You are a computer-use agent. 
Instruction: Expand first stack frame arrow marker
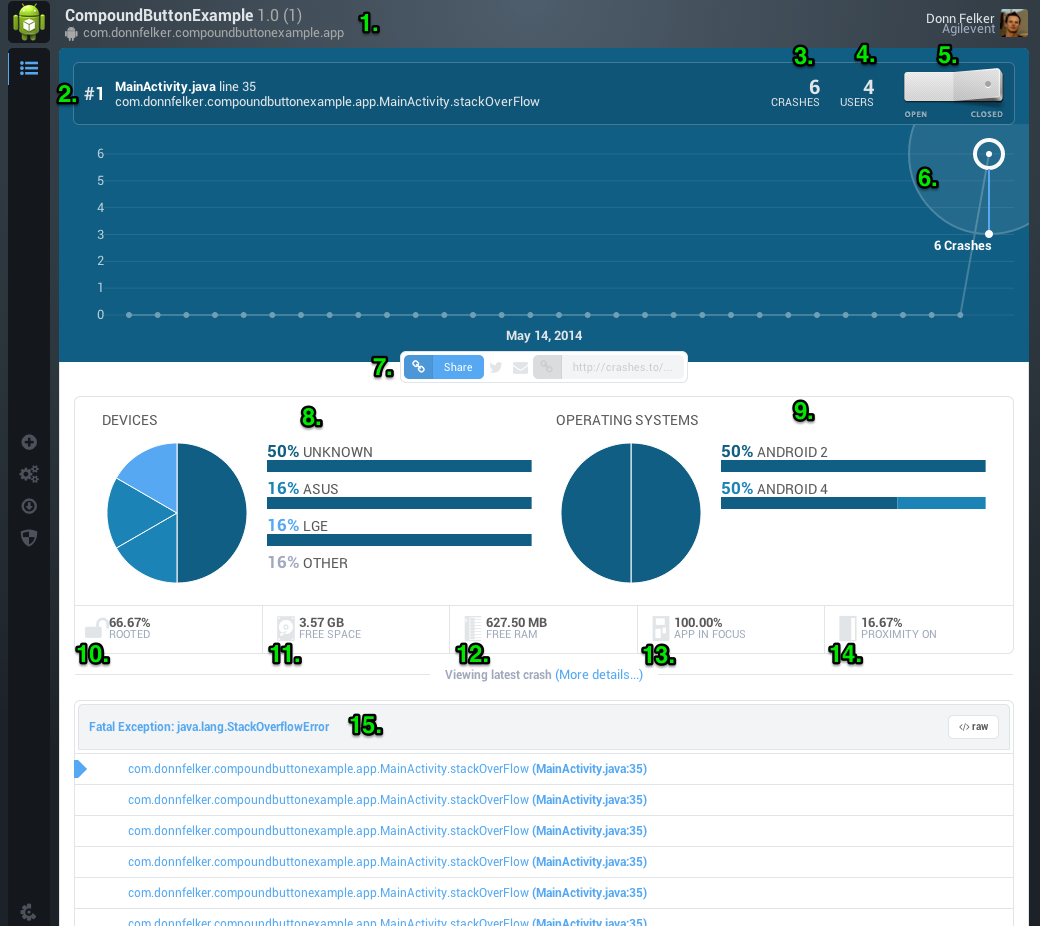click(80, 769)
